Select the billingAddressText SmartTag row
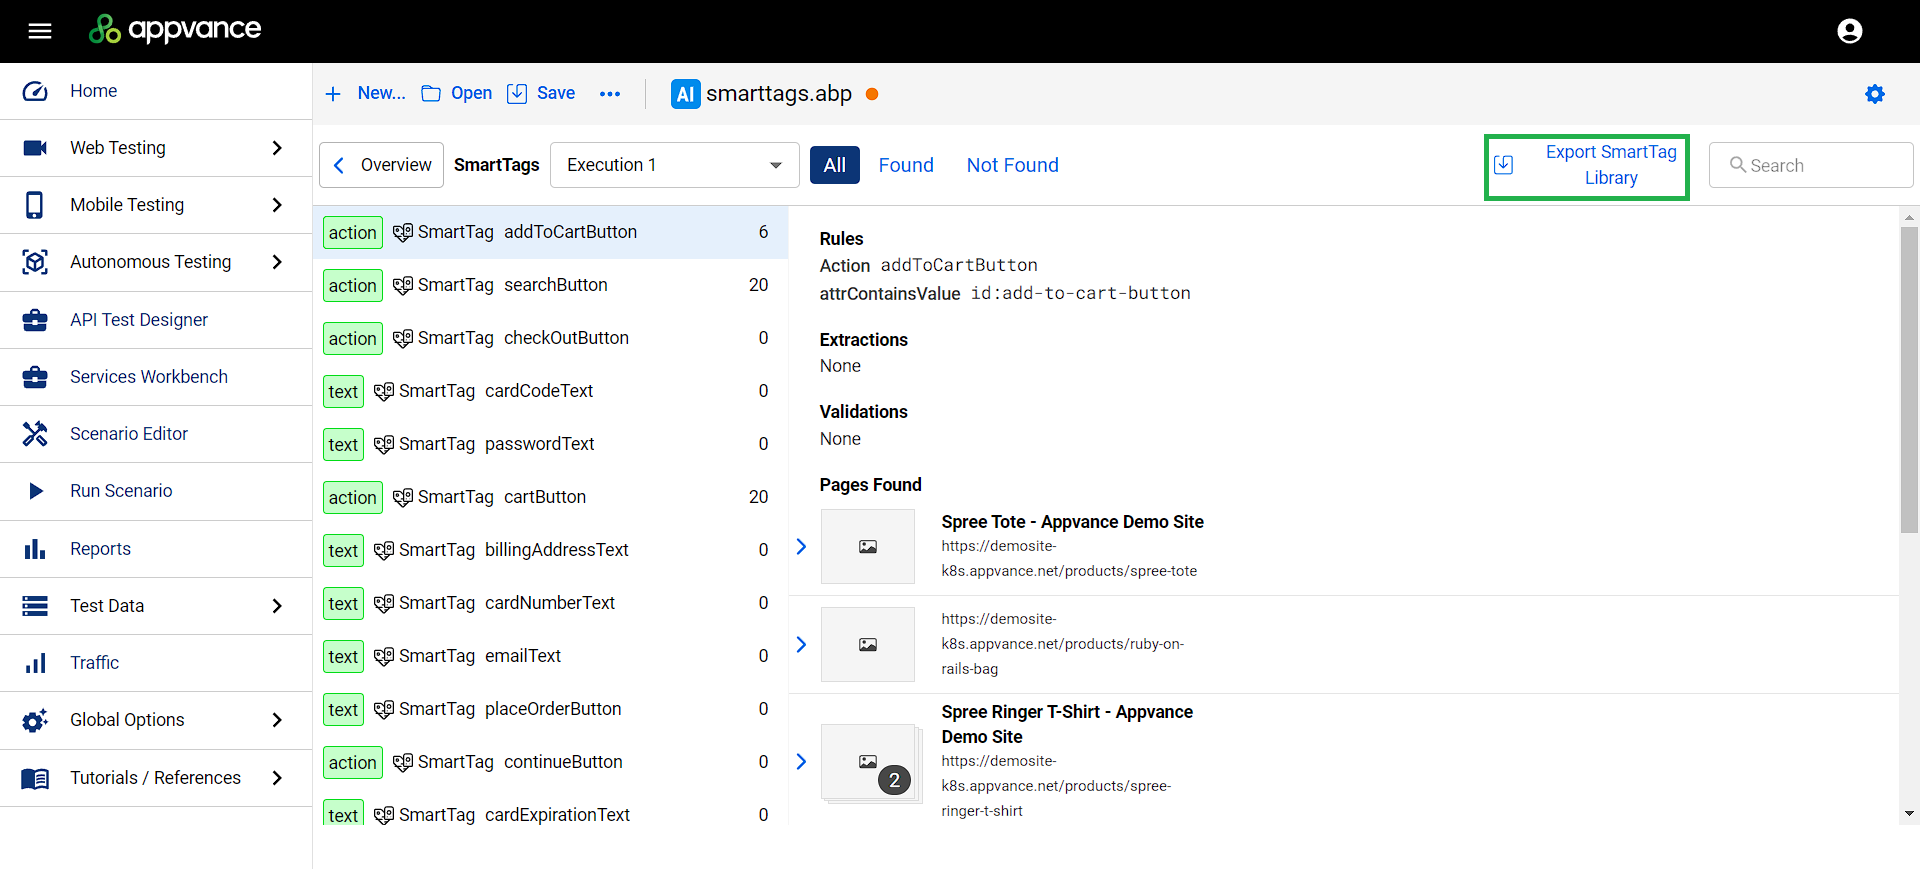This screenshot has height=869, width=1920. pos(550,551)
